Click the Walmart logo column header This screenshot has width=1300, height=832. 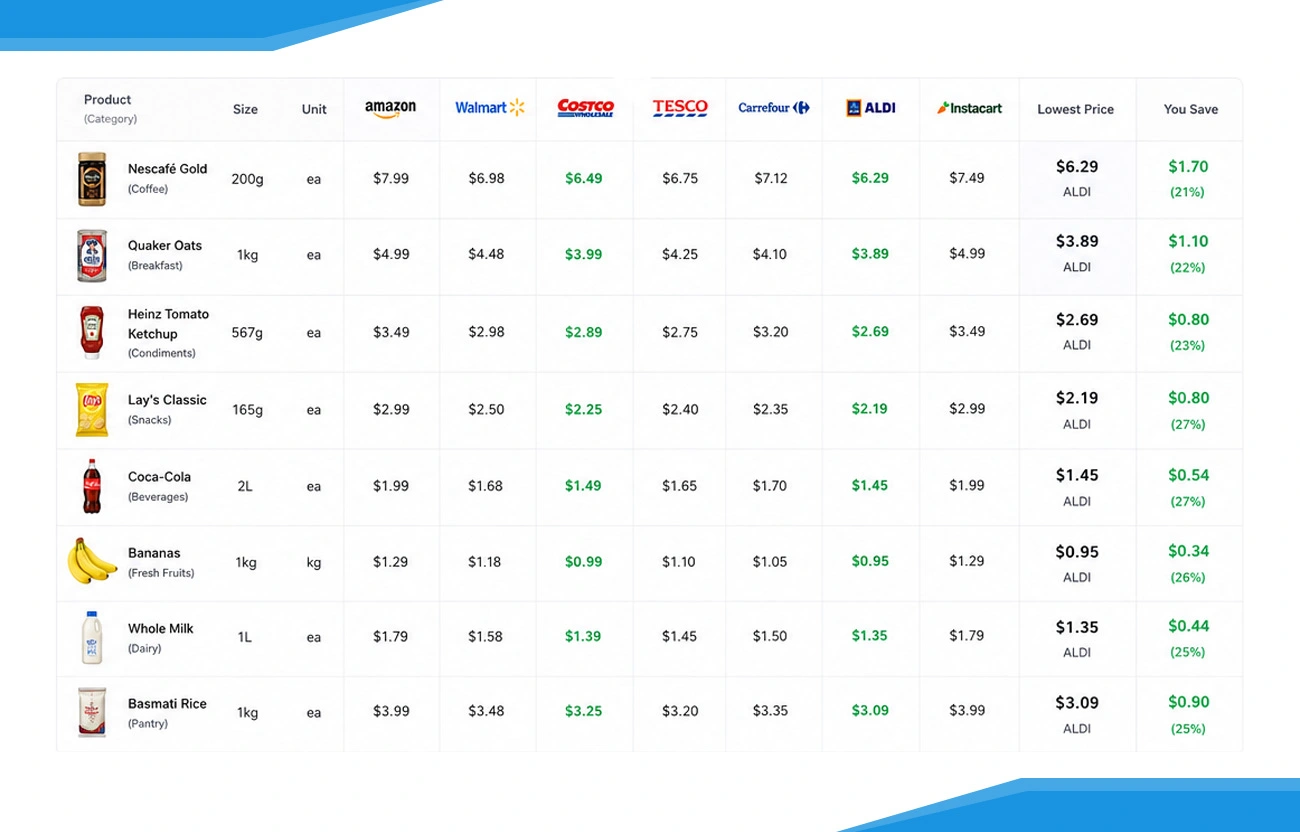490,108
